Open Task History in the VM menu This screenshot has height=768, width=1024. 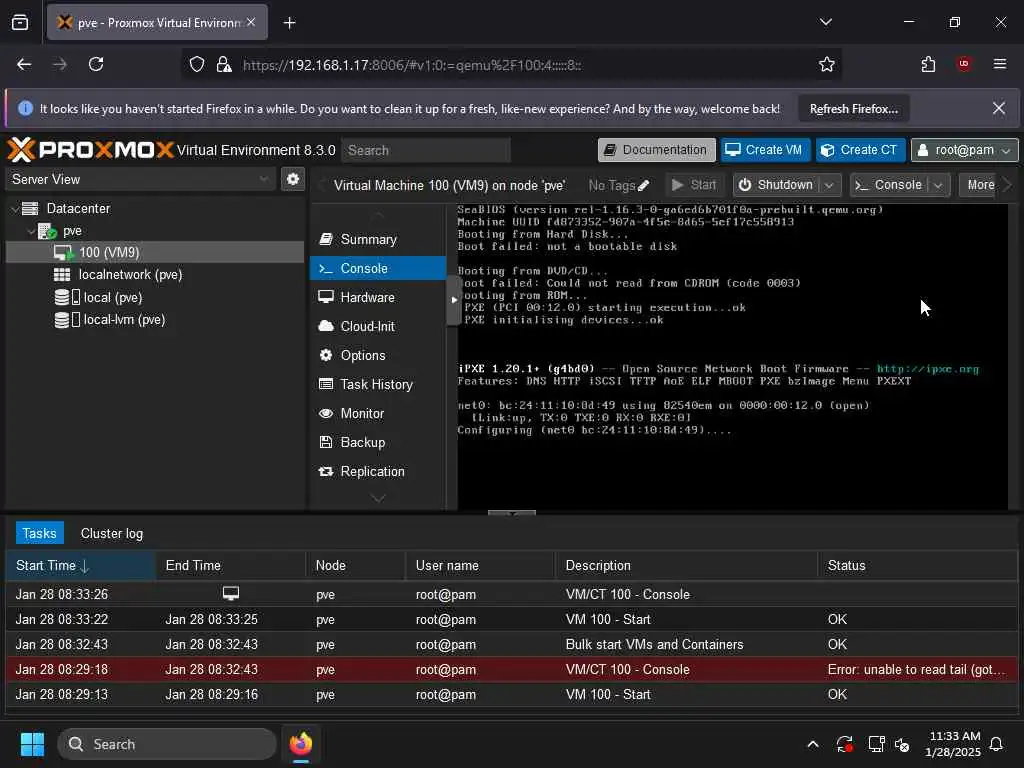tap(377, 385)
